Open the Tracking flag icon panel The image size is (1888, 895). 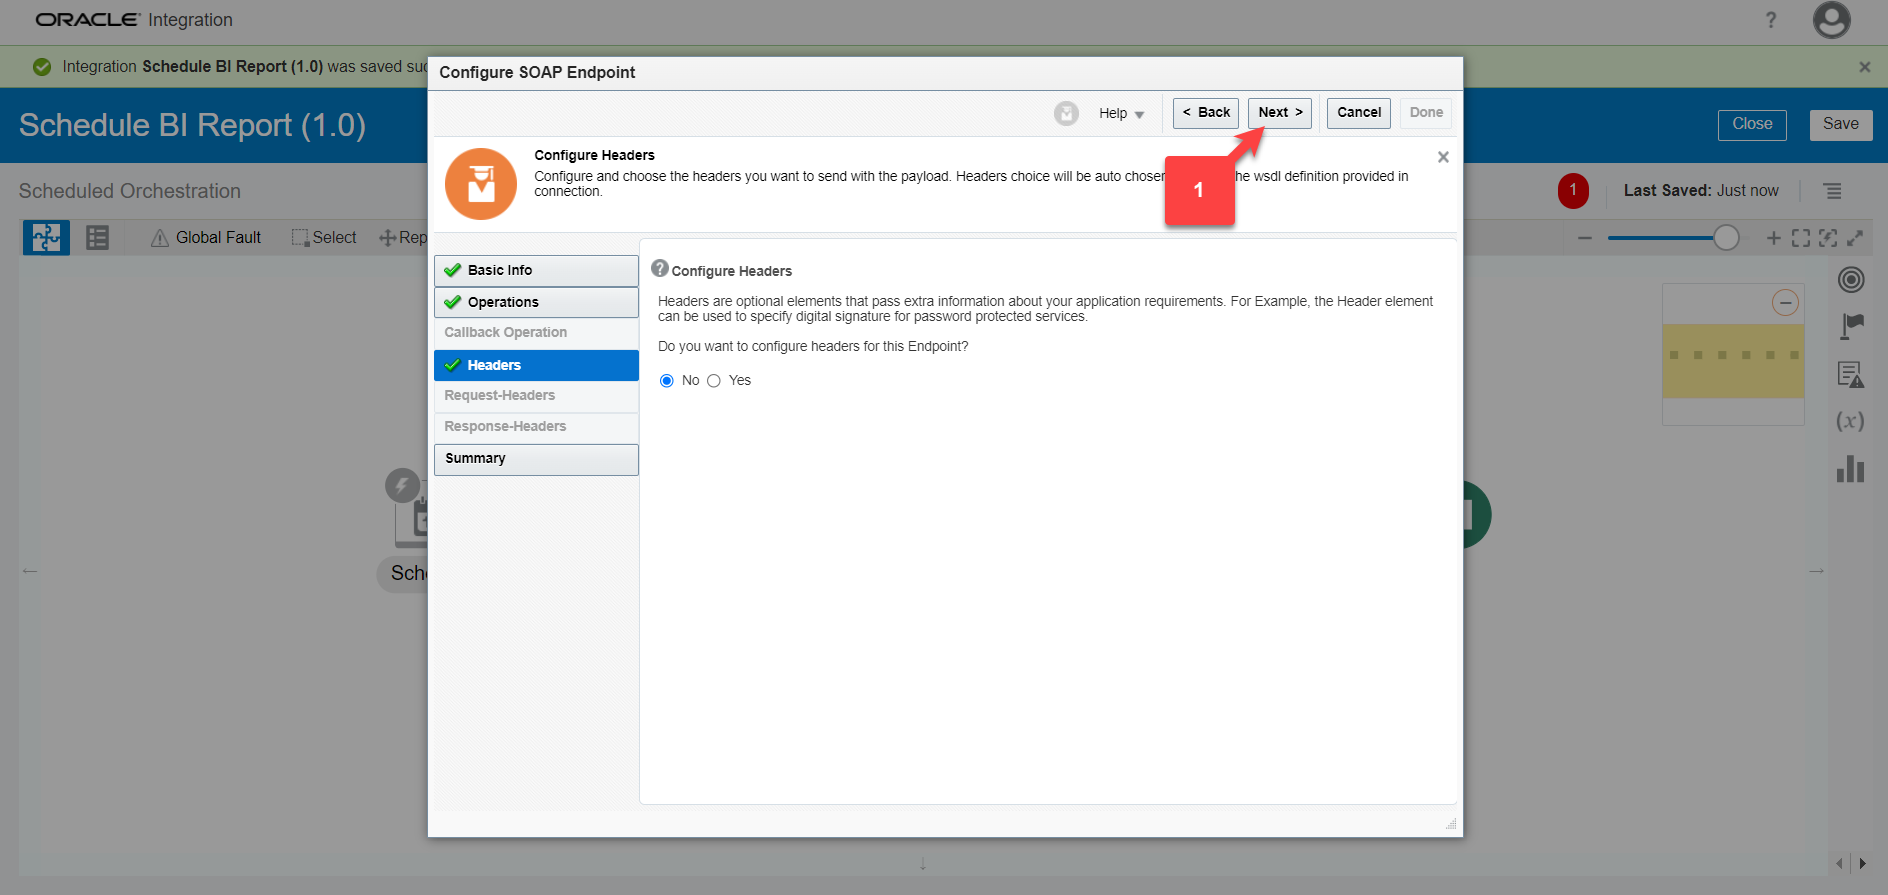pos(1851,326)
